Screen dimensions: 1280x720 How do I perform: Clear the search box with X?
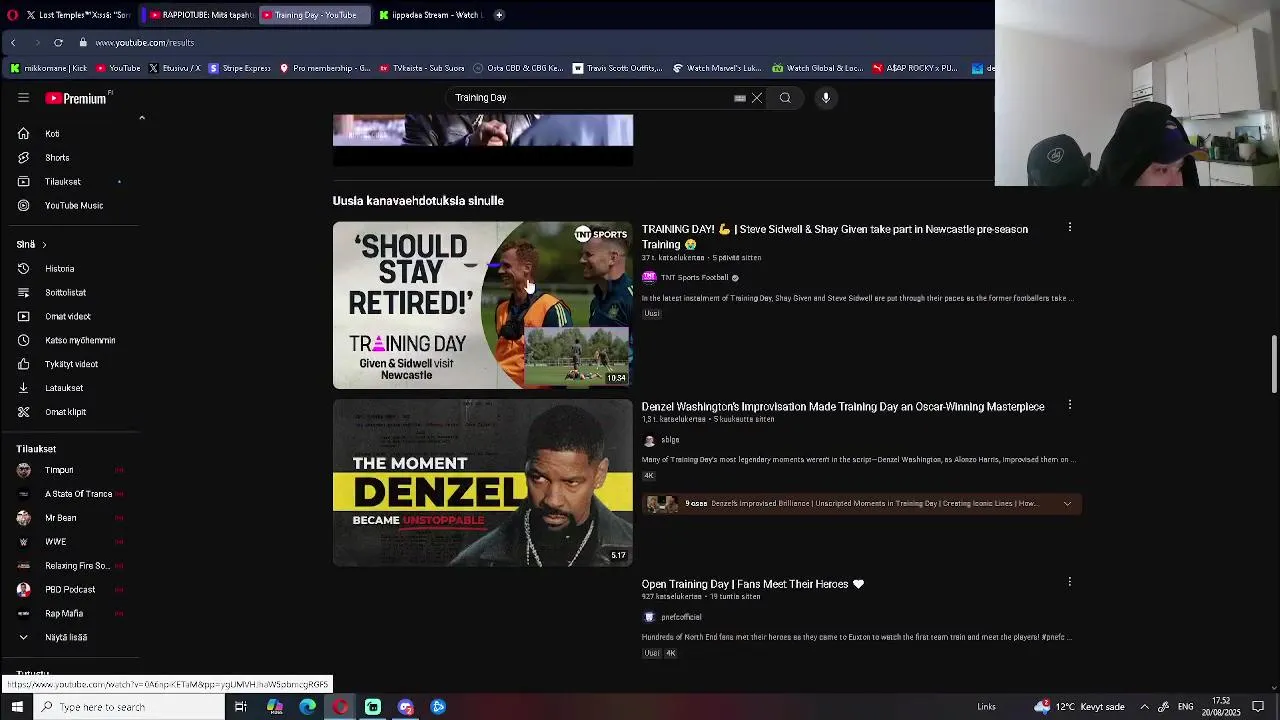click(757, 98)
